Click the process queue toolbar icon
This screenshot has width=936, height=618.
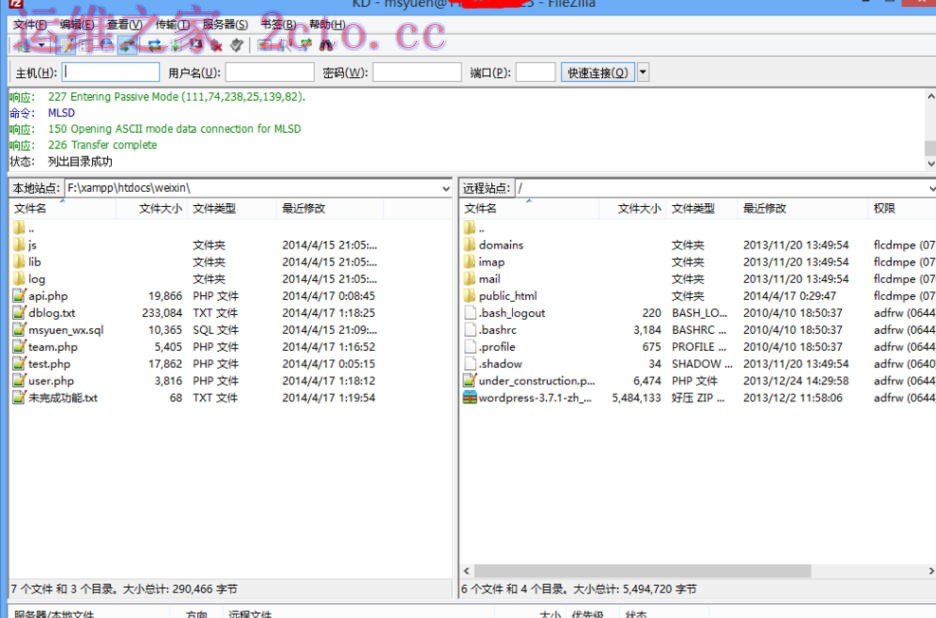(x=176, y=45)
